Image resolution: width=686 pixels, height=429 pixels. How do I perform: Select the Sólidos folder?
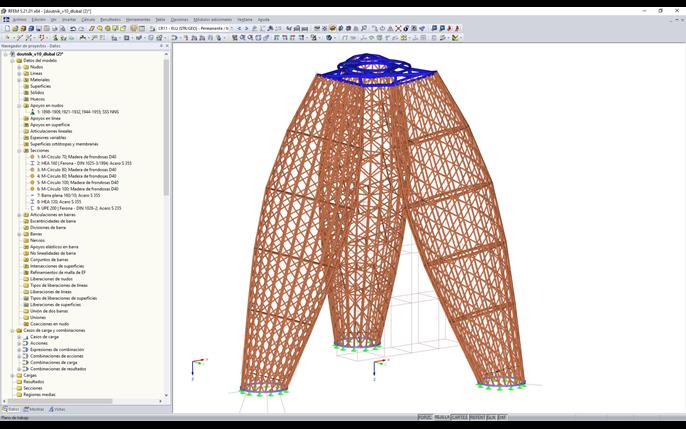pos(37,93)
